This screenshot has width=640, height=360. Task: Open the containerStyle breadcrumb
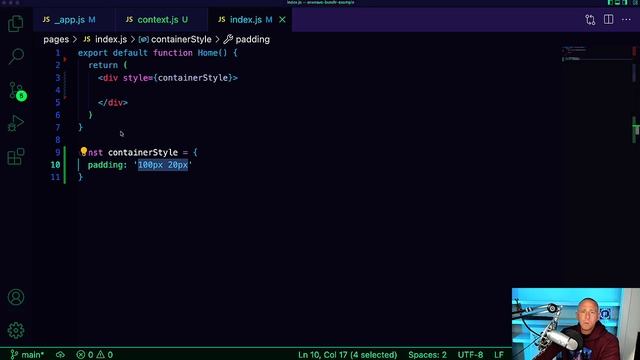[x=175, y=40]
